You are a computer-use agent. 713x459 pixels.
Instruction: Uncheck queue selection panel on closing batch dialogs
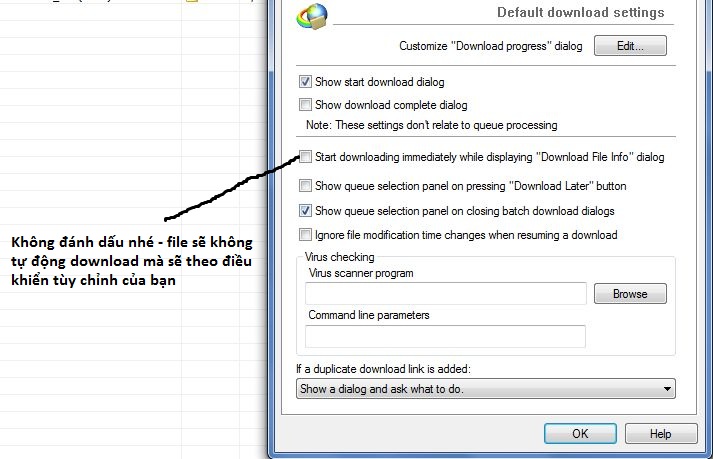305,211
